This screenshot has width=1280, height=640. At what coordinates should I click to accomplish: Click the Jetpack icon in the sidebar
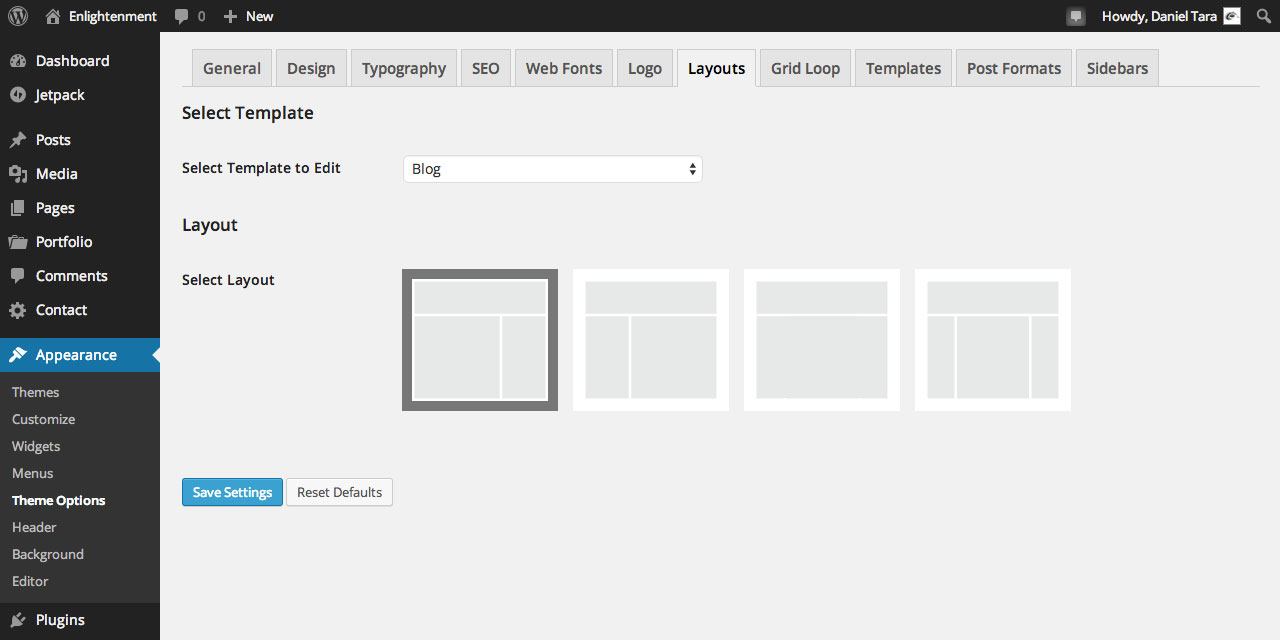coord(22,95)
